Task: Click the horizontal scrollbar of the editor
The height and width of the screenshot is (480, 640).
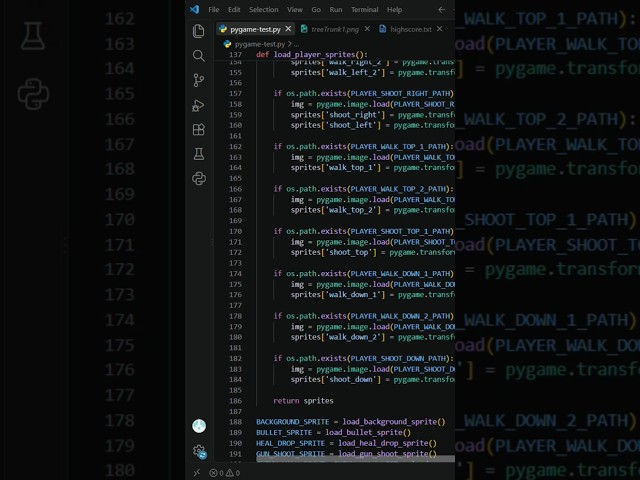Action: (x=355, y=459)
